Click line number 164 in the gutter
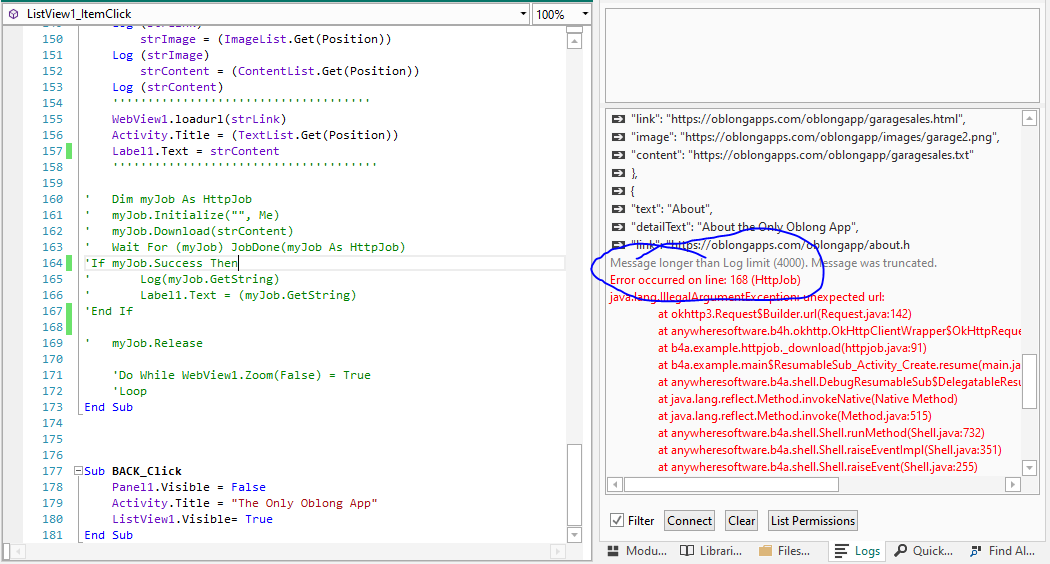This screenshot has height=564, width=1050. point(52,263)
